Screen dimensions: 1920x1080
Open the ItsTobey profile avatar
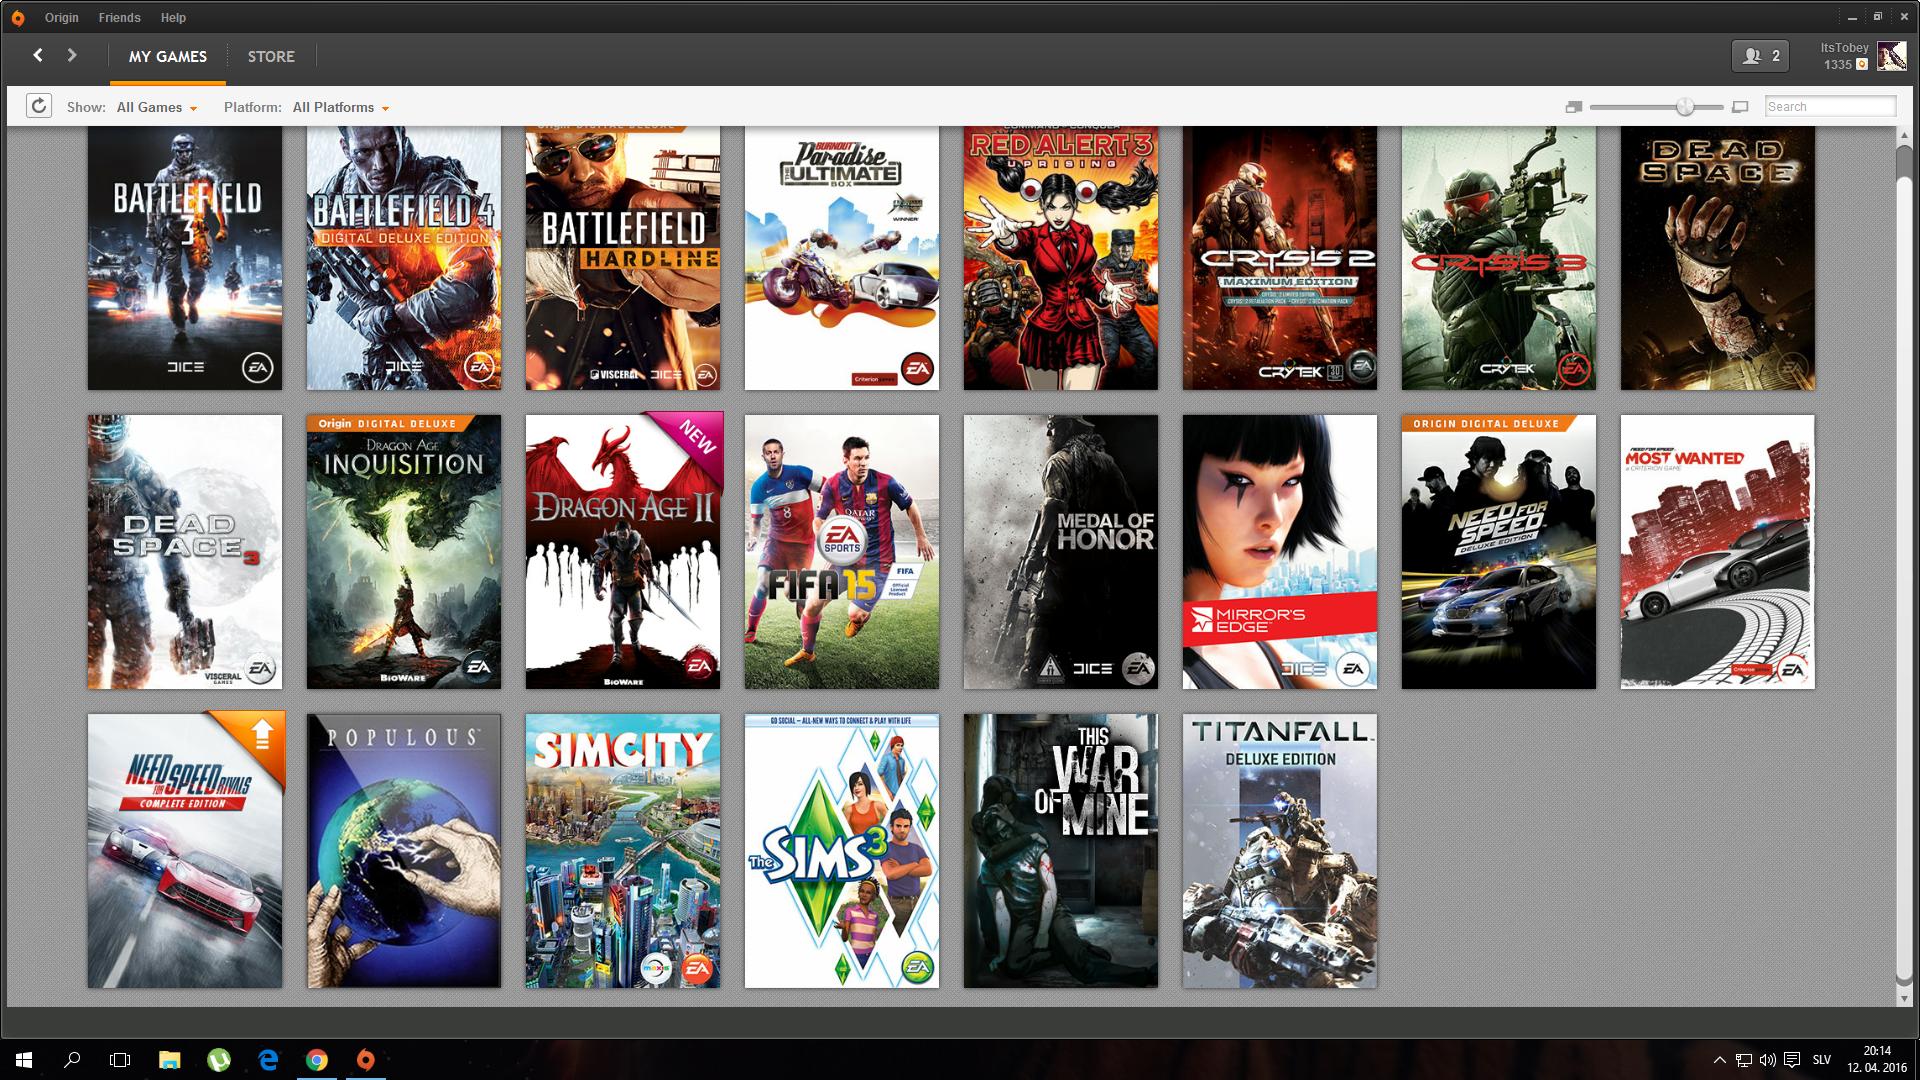(1891, 56)
